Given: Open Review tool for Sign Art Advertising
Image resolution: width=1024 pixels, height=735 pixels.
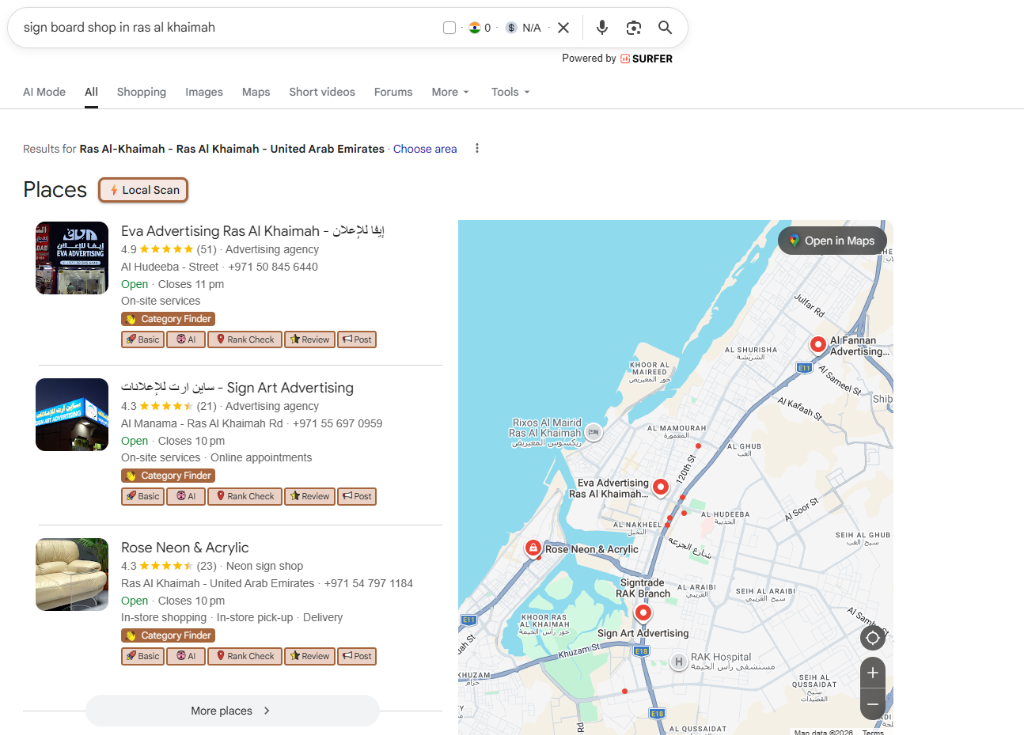Looking at the screenshot, I should click(310, 497).
